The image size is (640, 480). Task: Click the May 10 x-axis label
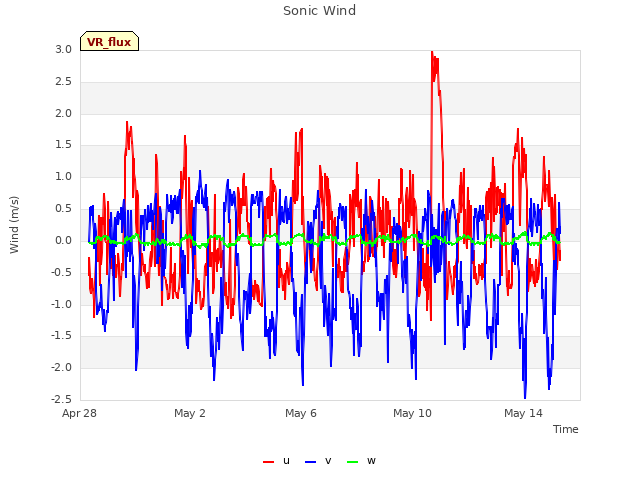[412, 413]
